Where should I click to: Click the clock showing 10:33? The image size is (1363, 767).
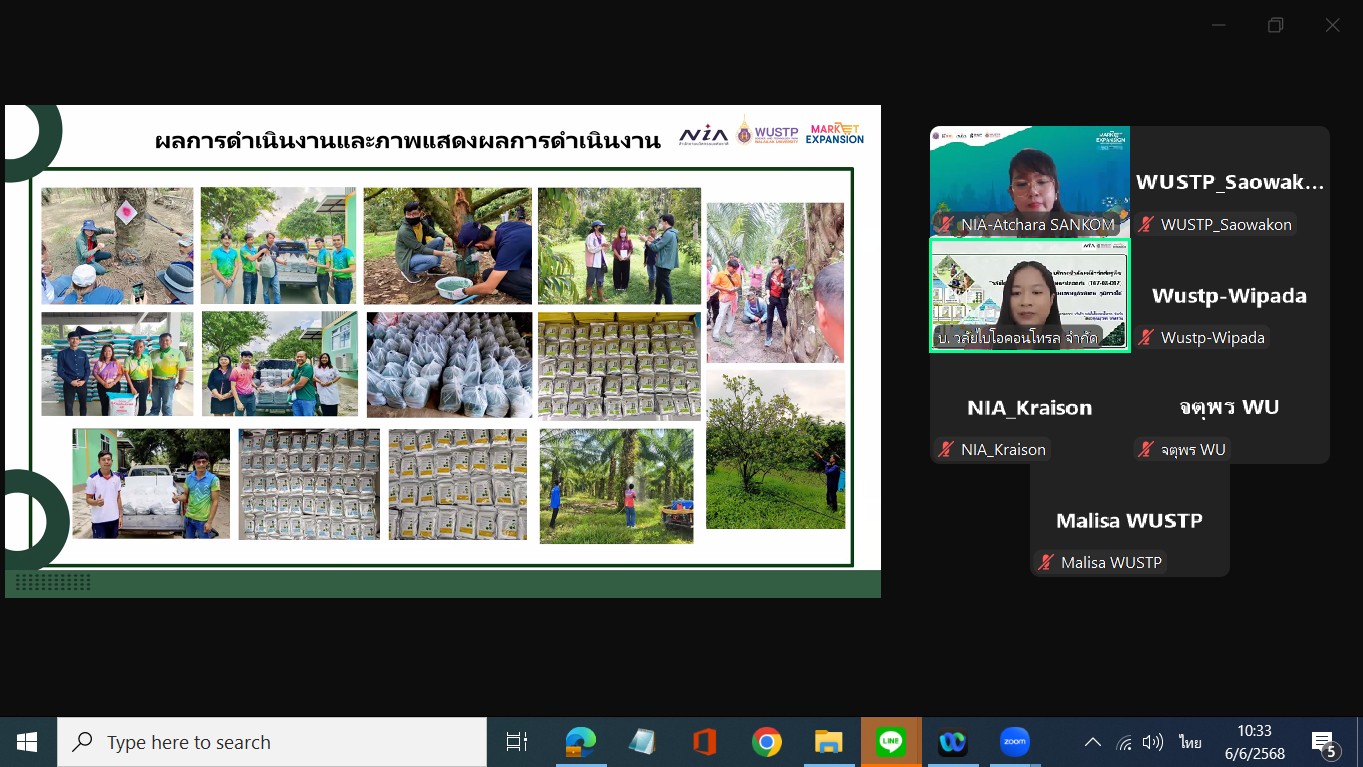(1254, 742)
